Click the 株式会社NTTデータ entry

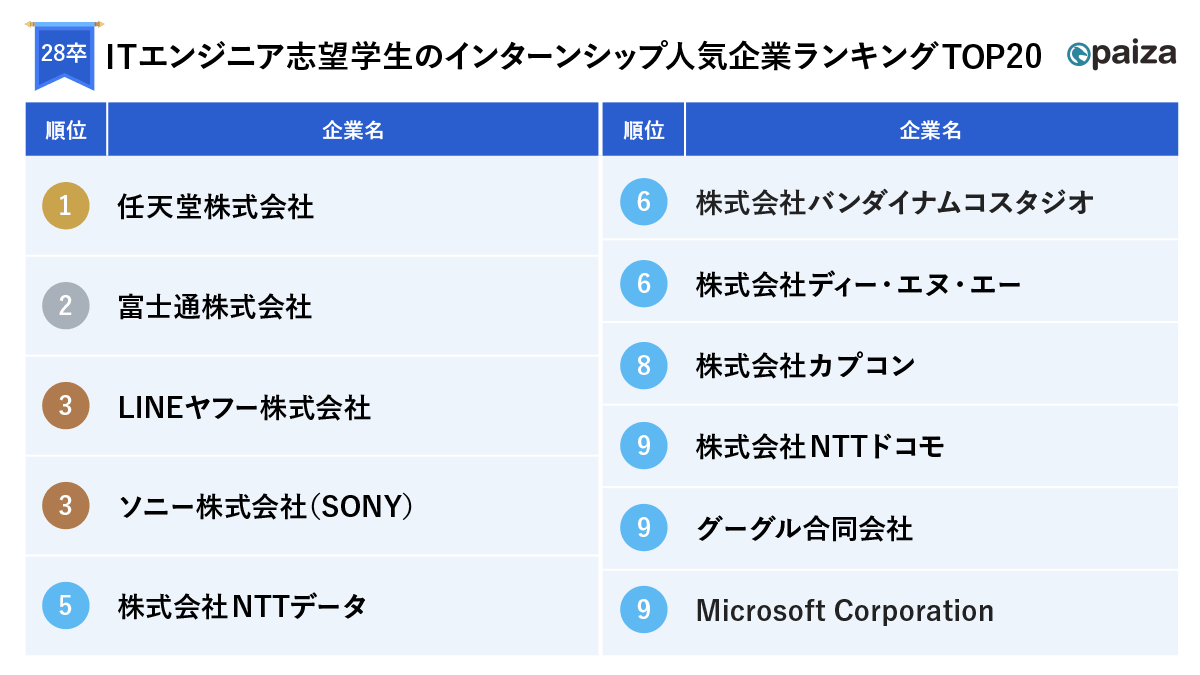tap(242, 606)
